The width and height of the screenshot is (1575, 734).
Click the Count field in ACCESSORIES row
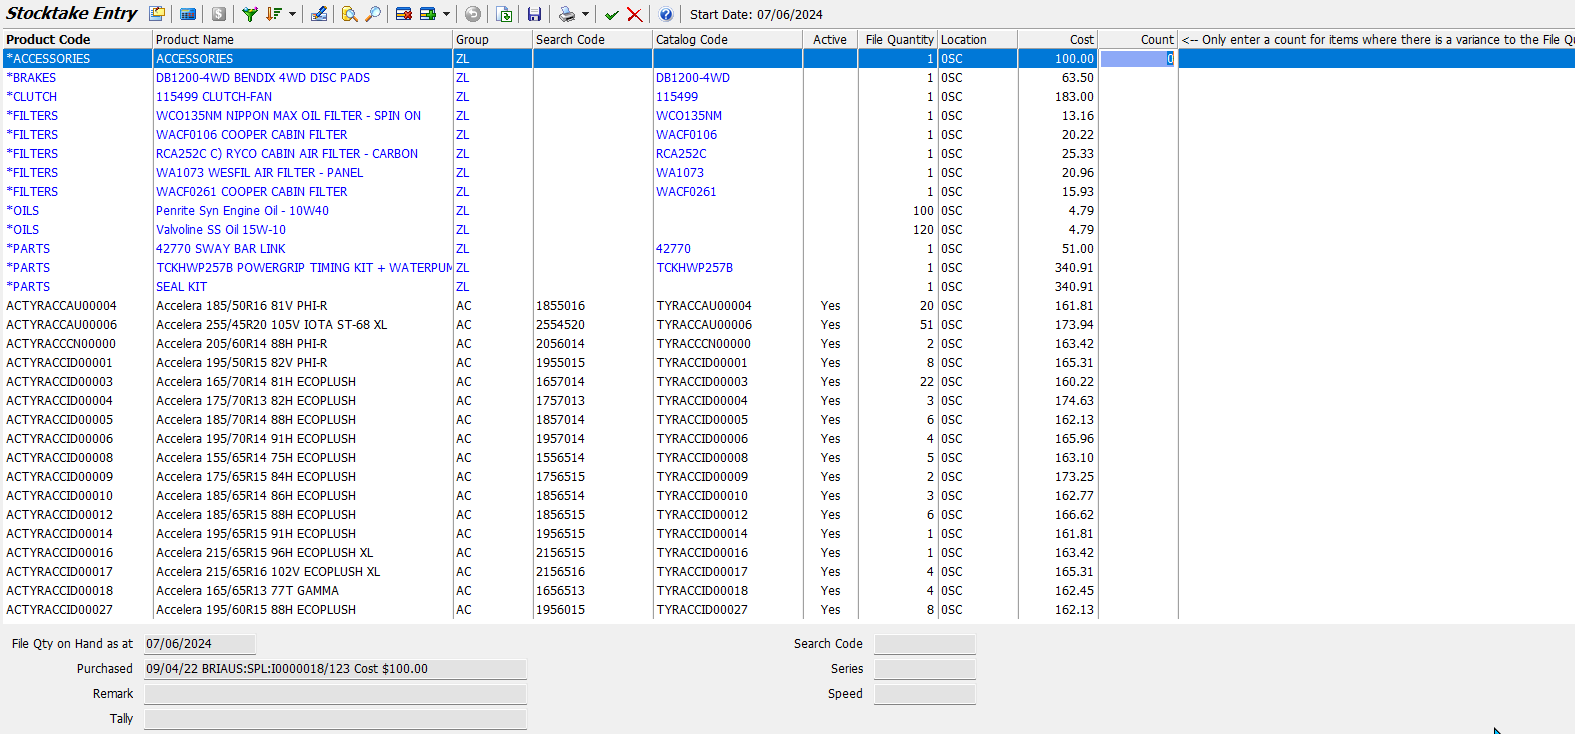pyautogui.click(x=1138, y=59)
